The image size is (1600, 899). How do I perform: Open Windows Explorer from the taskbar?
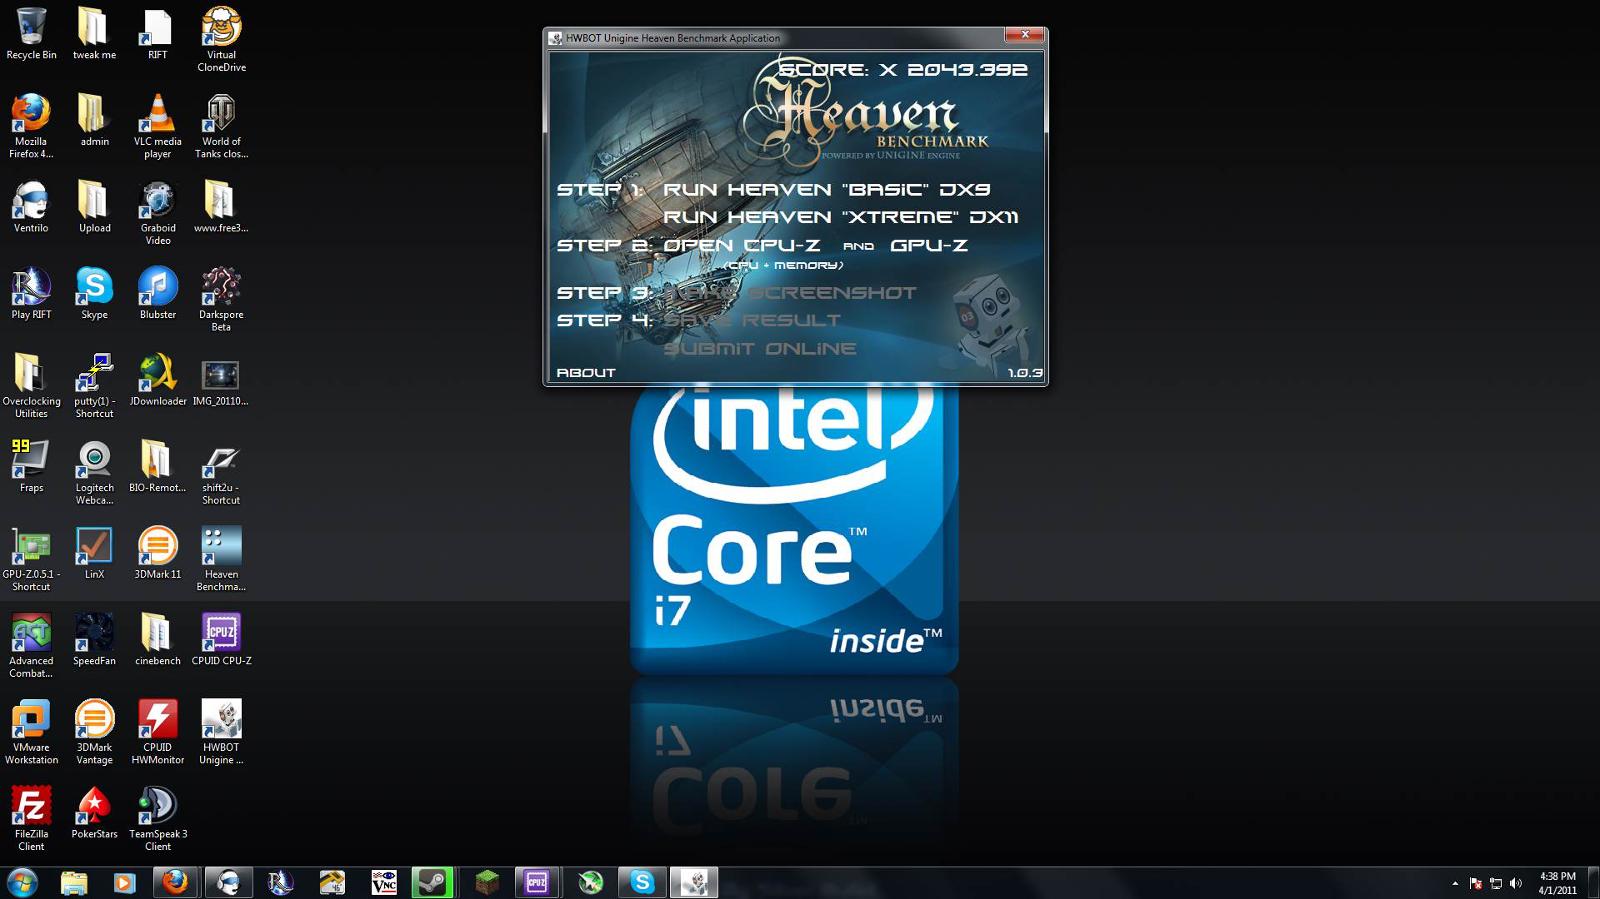(x=74, y=882)
